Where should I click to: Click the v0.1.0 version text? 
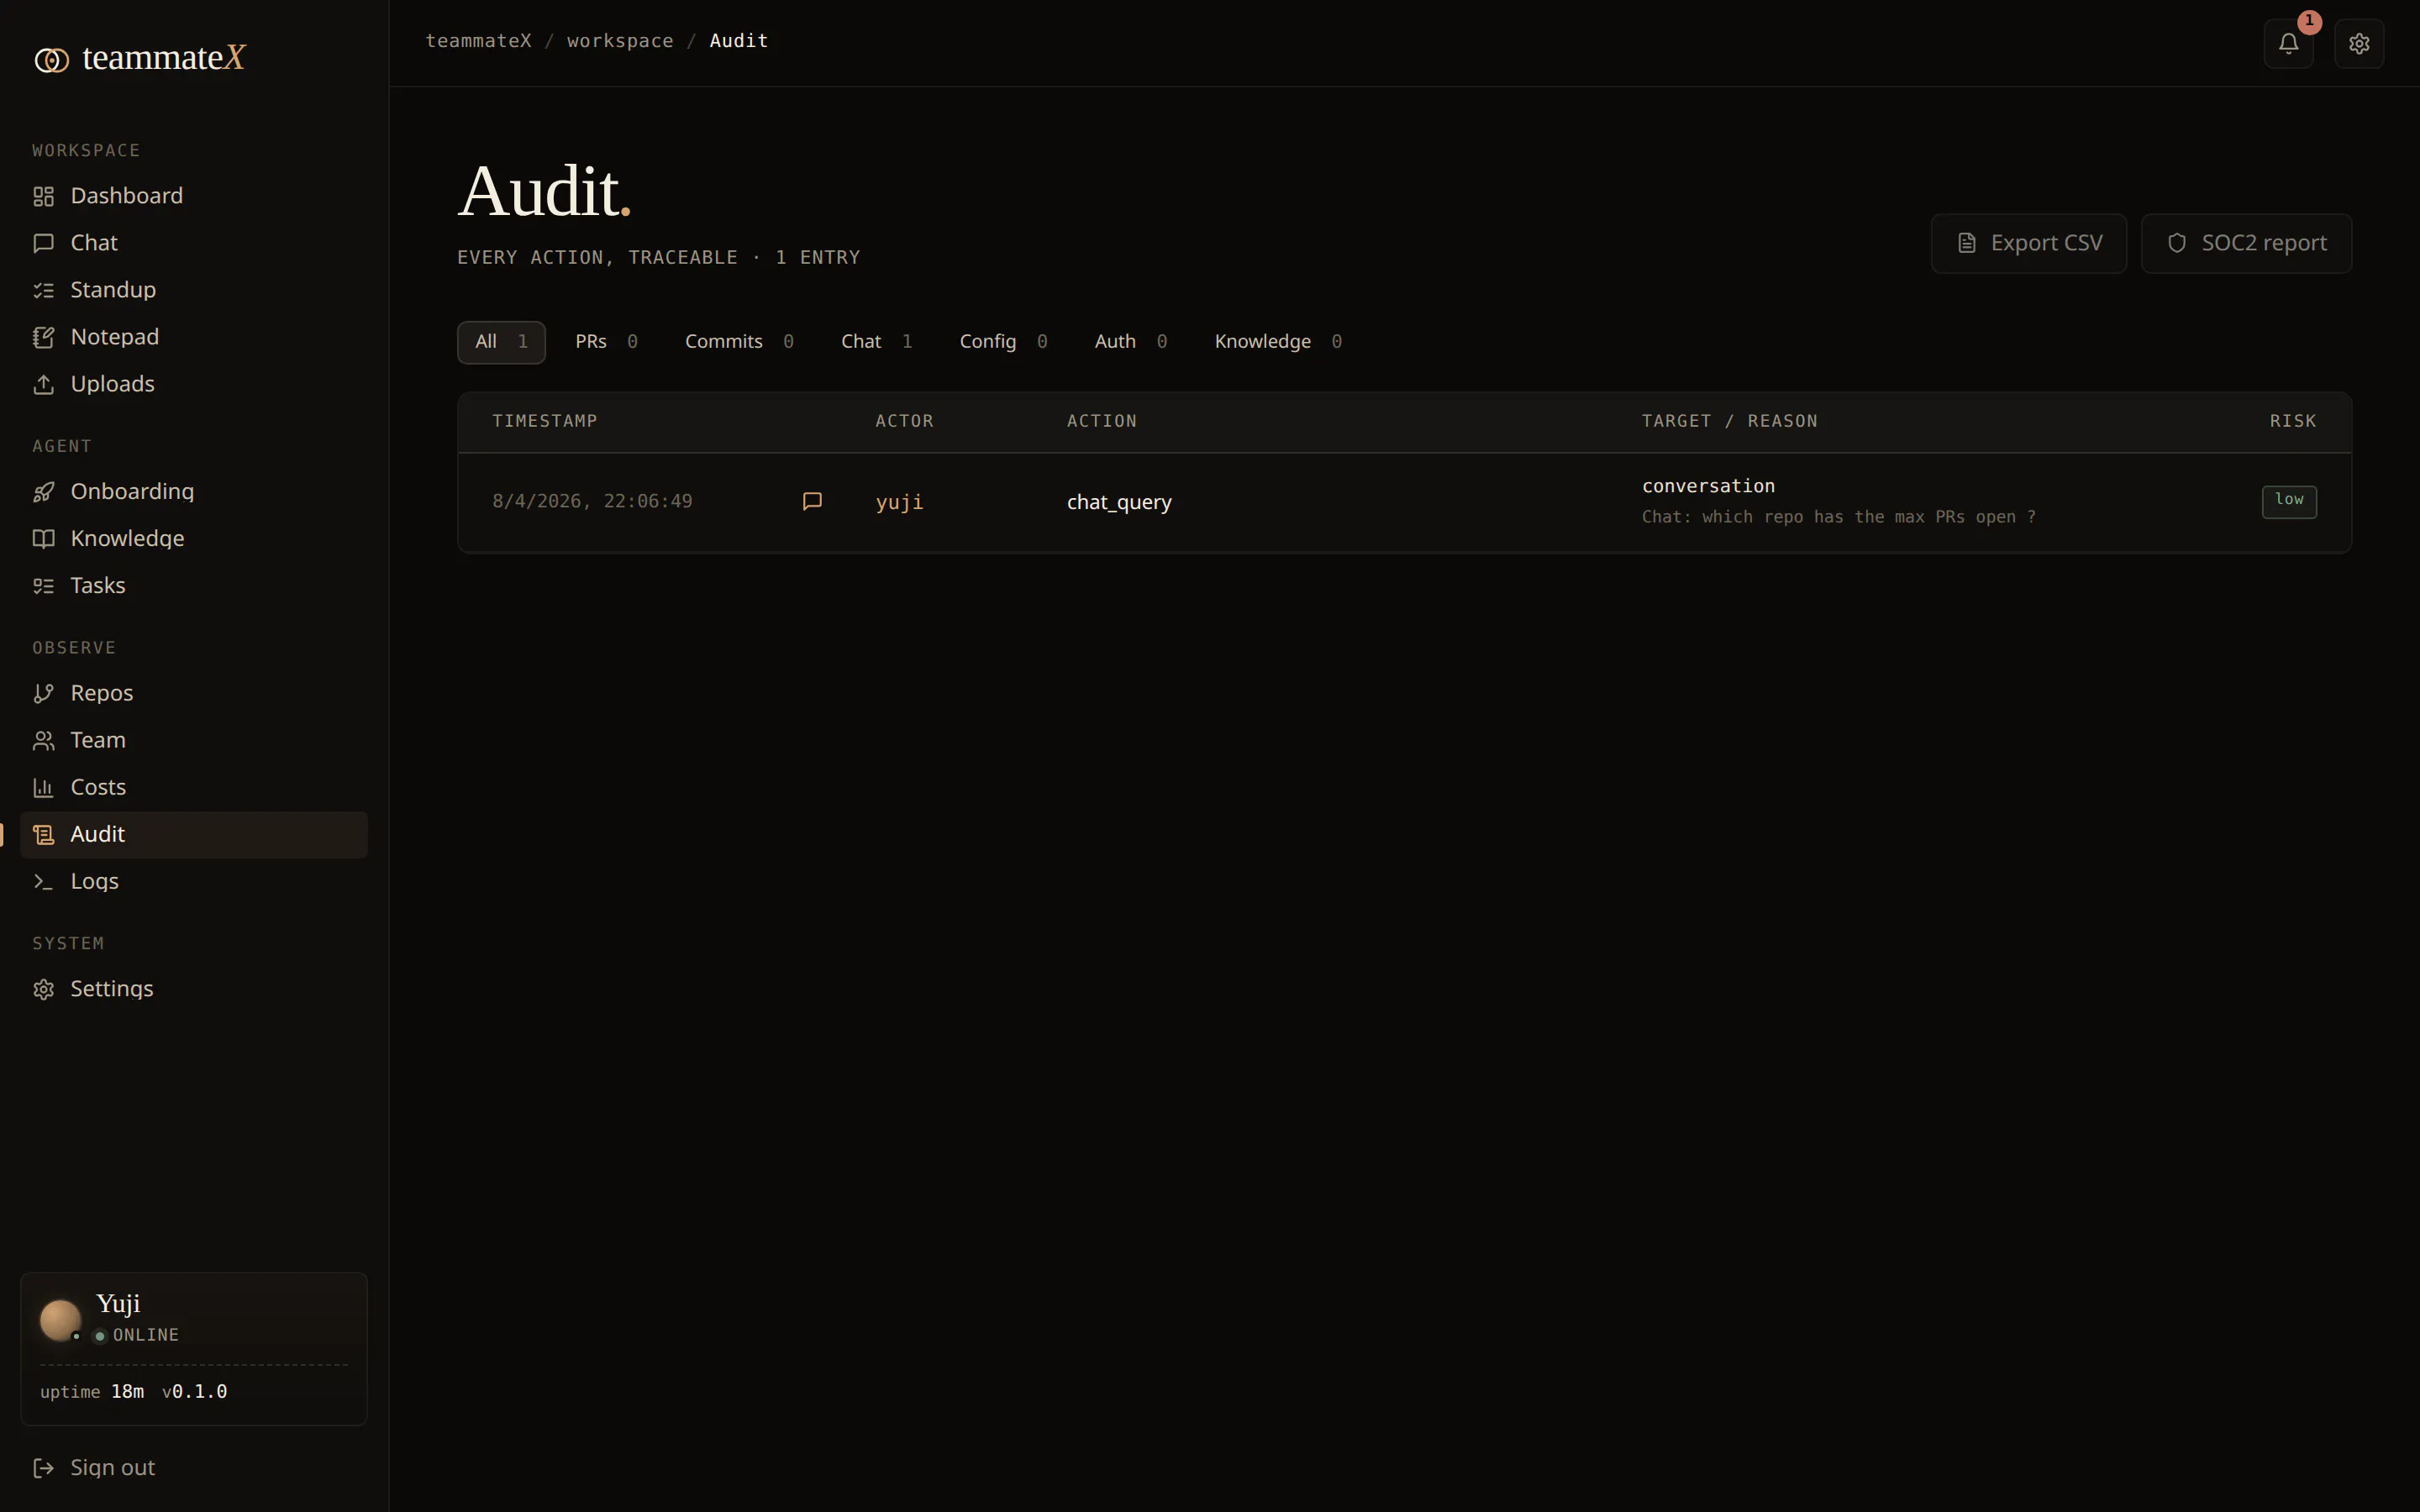tap(195, 1392)
